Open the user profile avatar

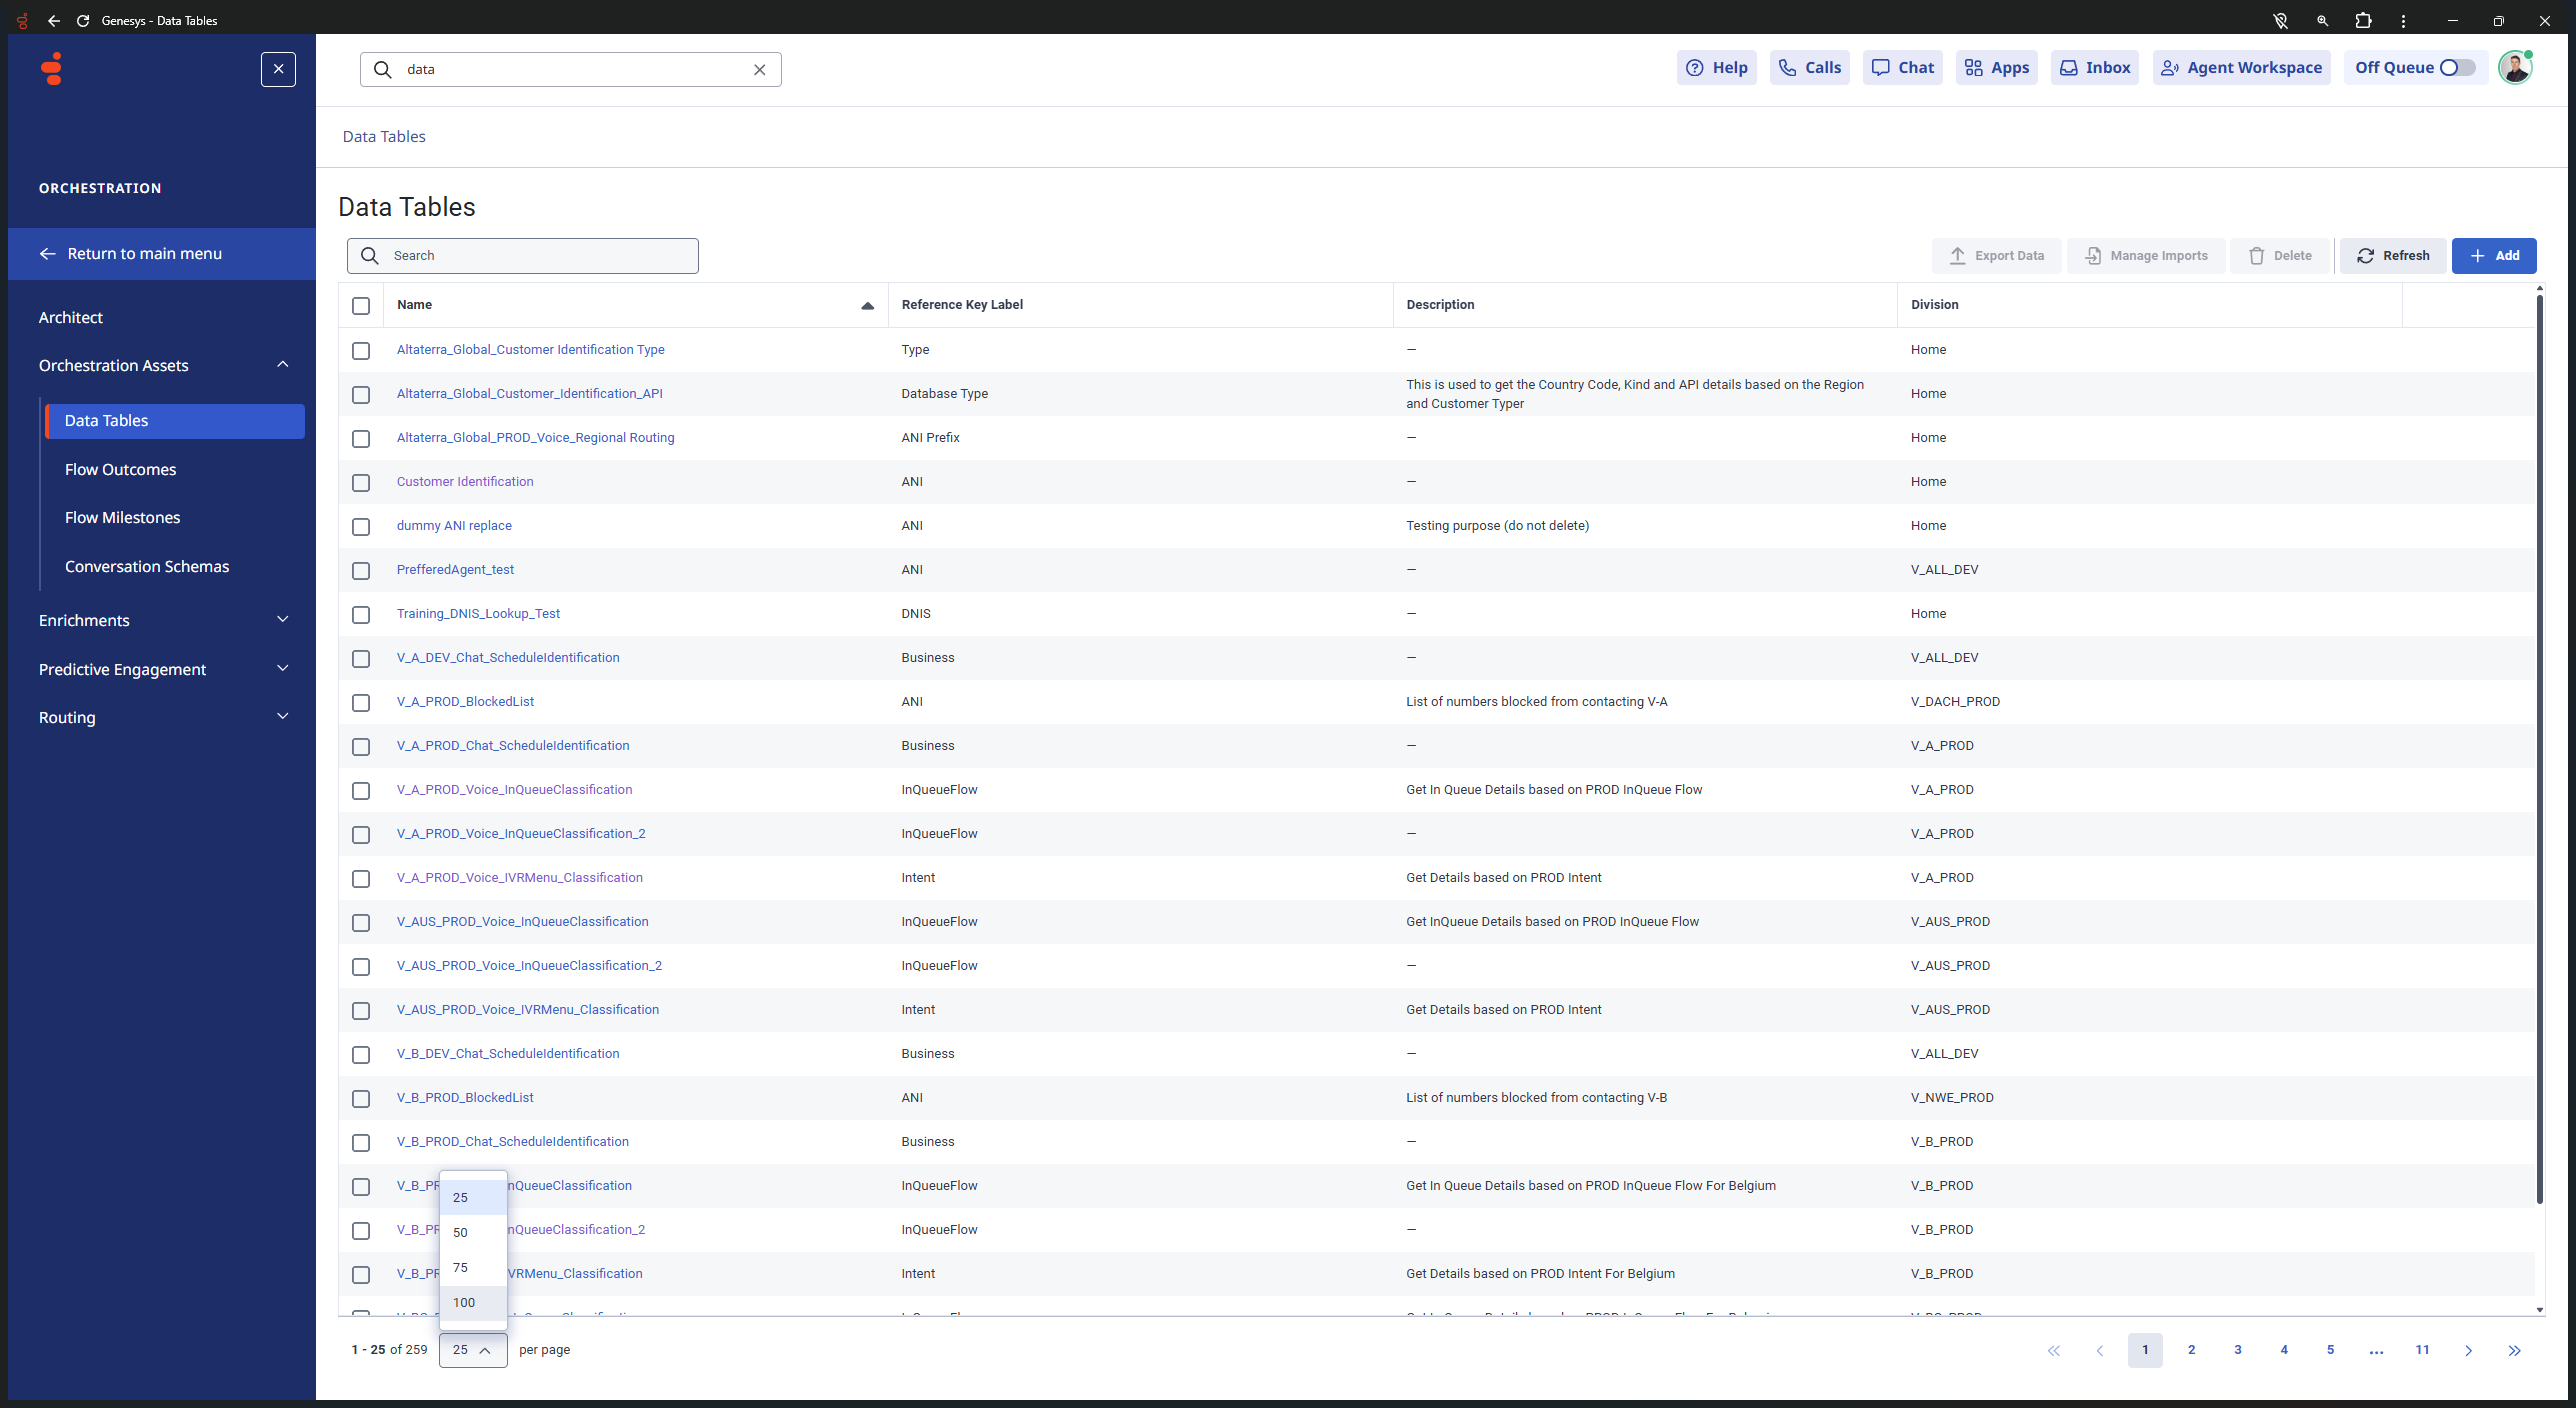[x=2514, y=67]
